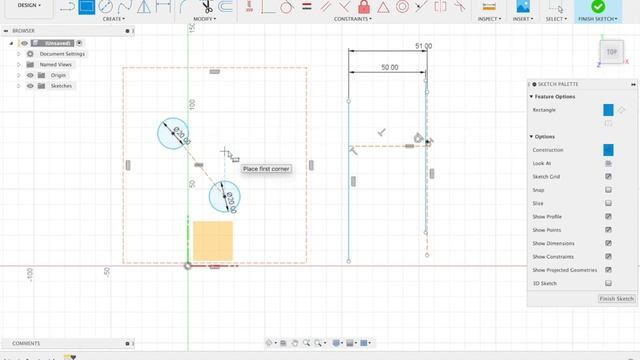Expand Sketches tree node
Viewport: 640px width, 360px height.
[18, 86]
